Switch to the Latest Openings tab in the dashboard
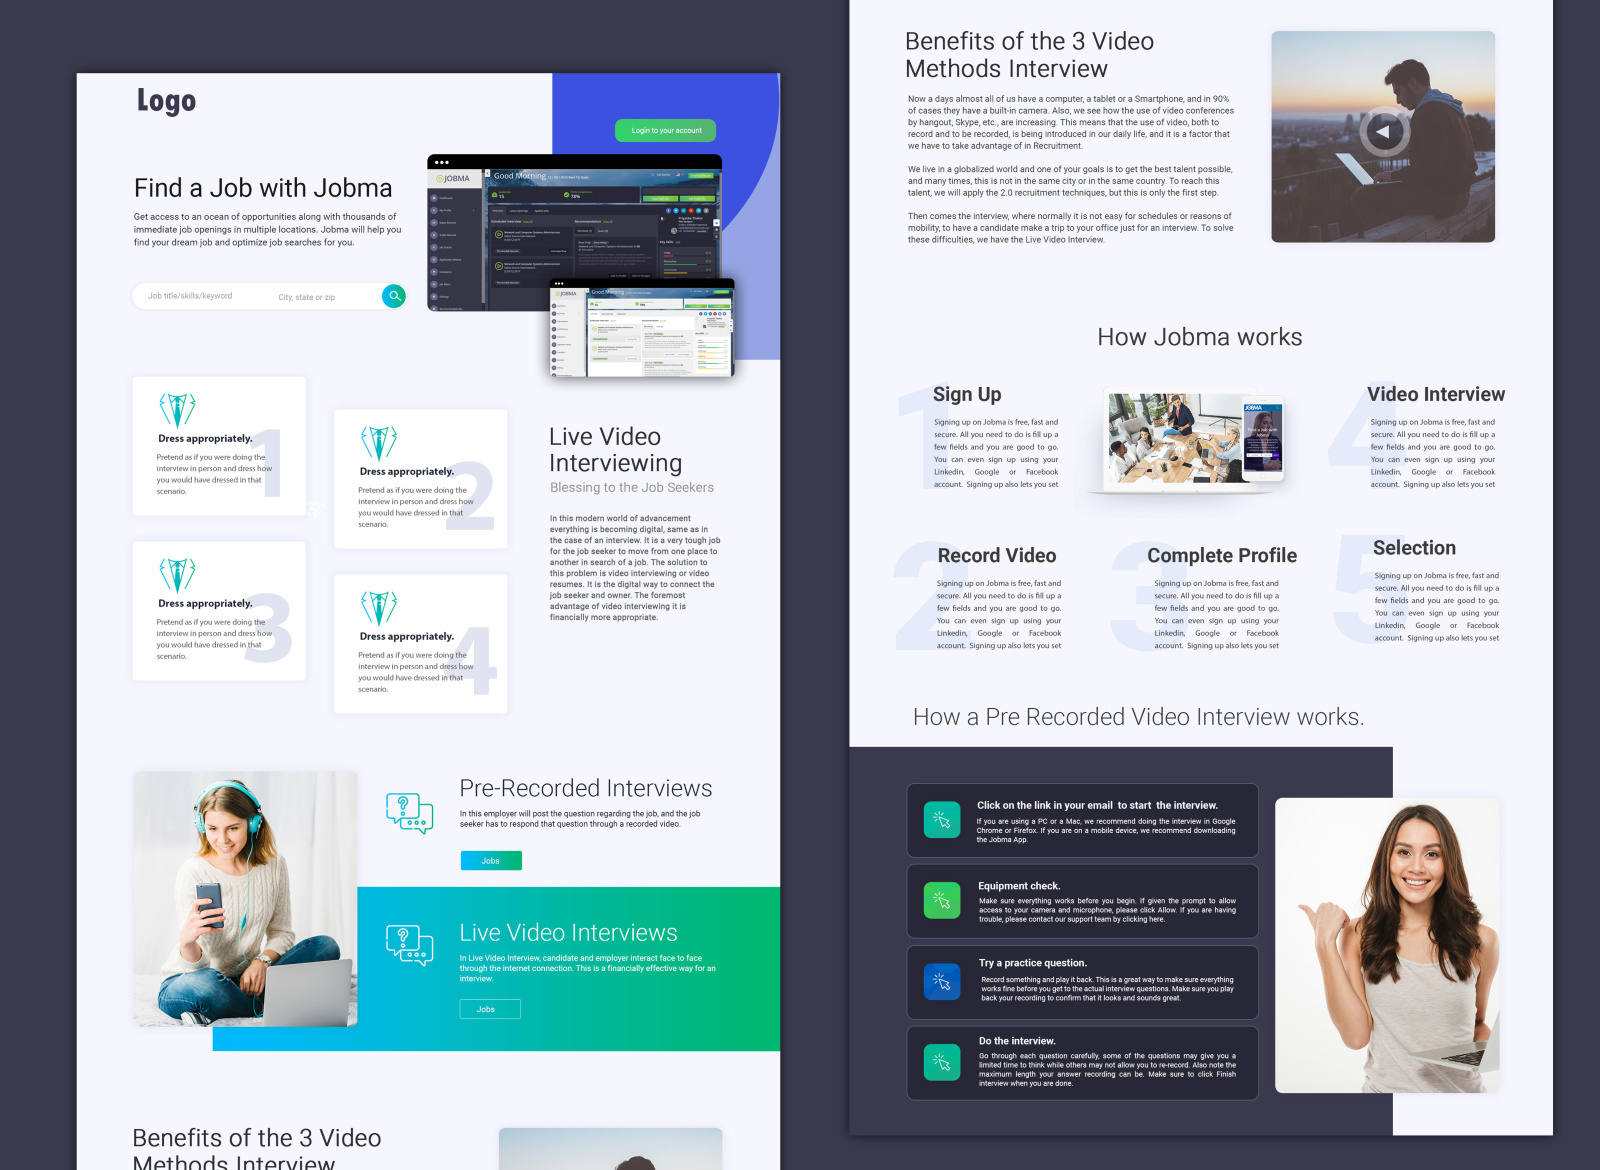The width and height of the screenshot is (1600, 1170). 519,211
